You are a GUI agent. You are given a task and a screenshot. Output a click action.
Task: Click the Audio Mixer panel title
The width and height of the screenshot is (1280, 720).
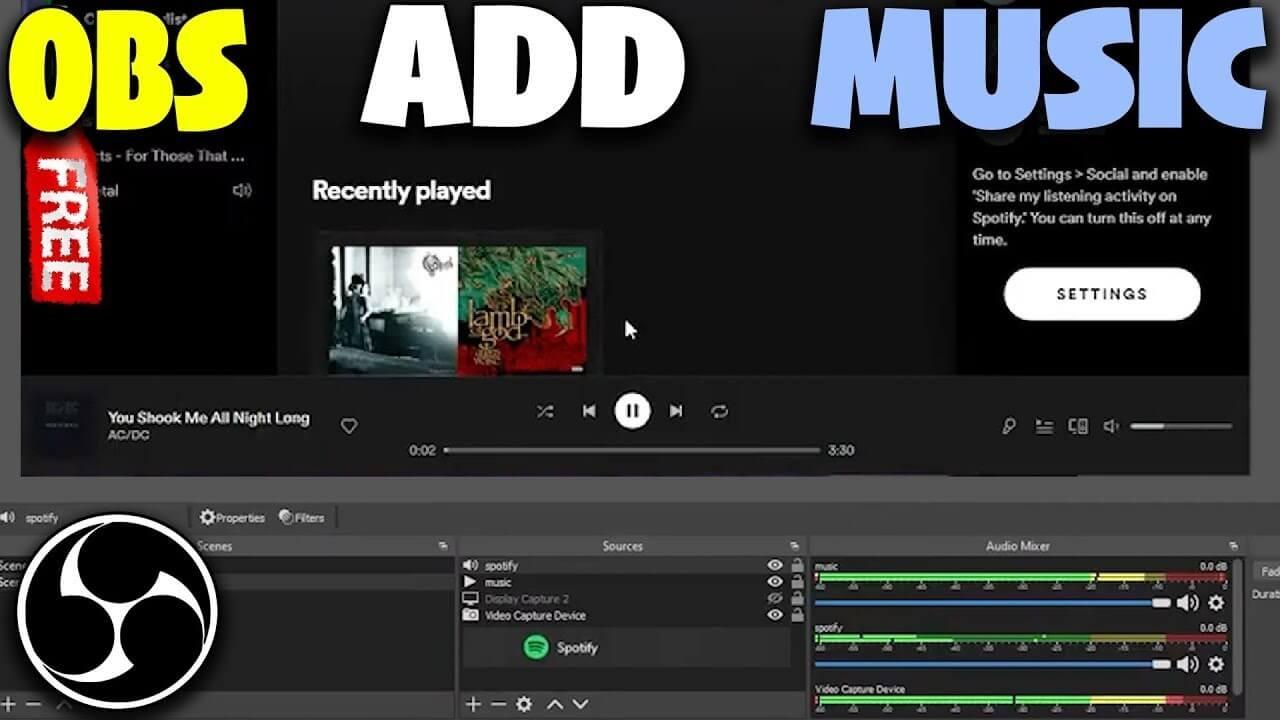pyautogui.click(x=1018, y=546)
